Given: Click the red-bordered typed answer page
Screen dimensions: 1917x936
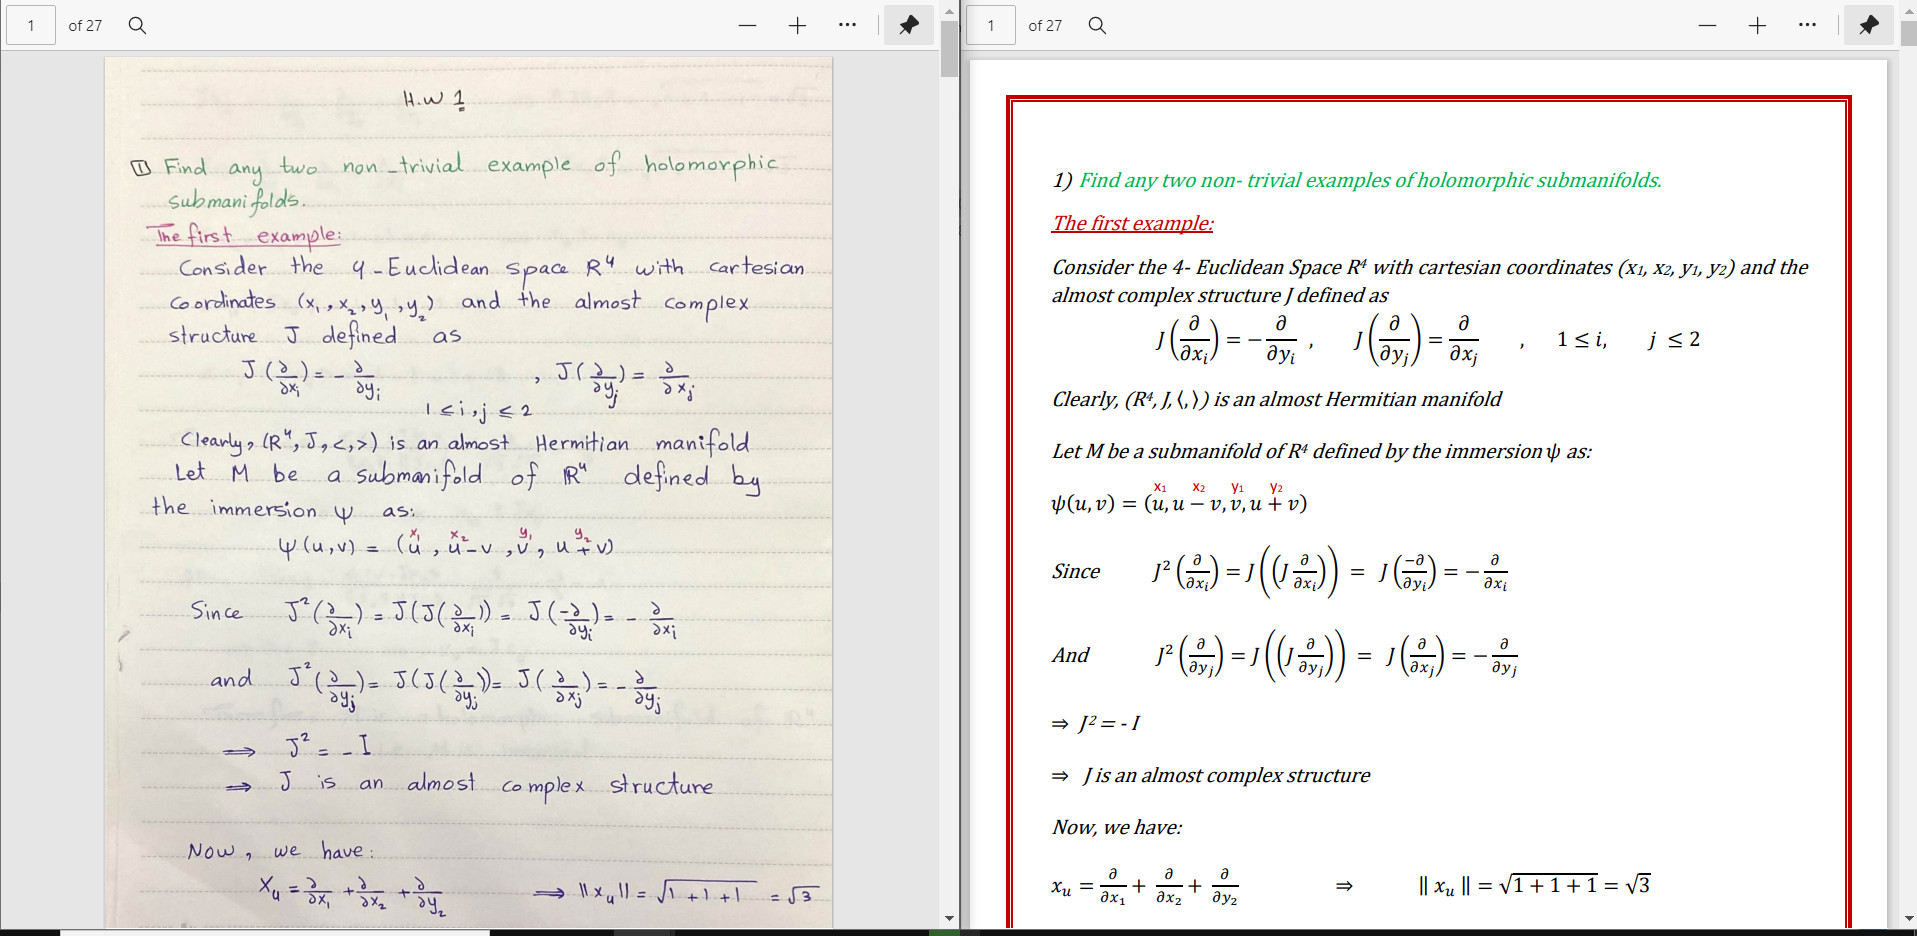Looking at the screenshot, I should click(x=1430, y=500).
